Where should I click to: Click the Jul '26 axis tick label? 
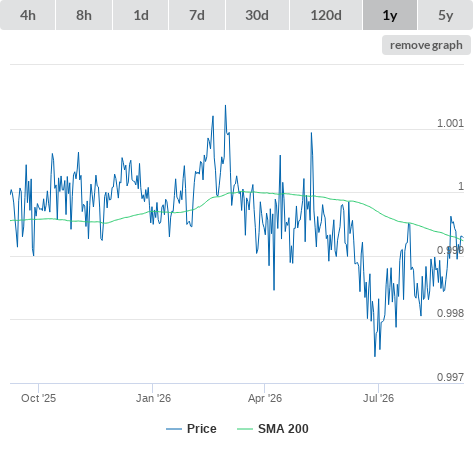point(378,398)
